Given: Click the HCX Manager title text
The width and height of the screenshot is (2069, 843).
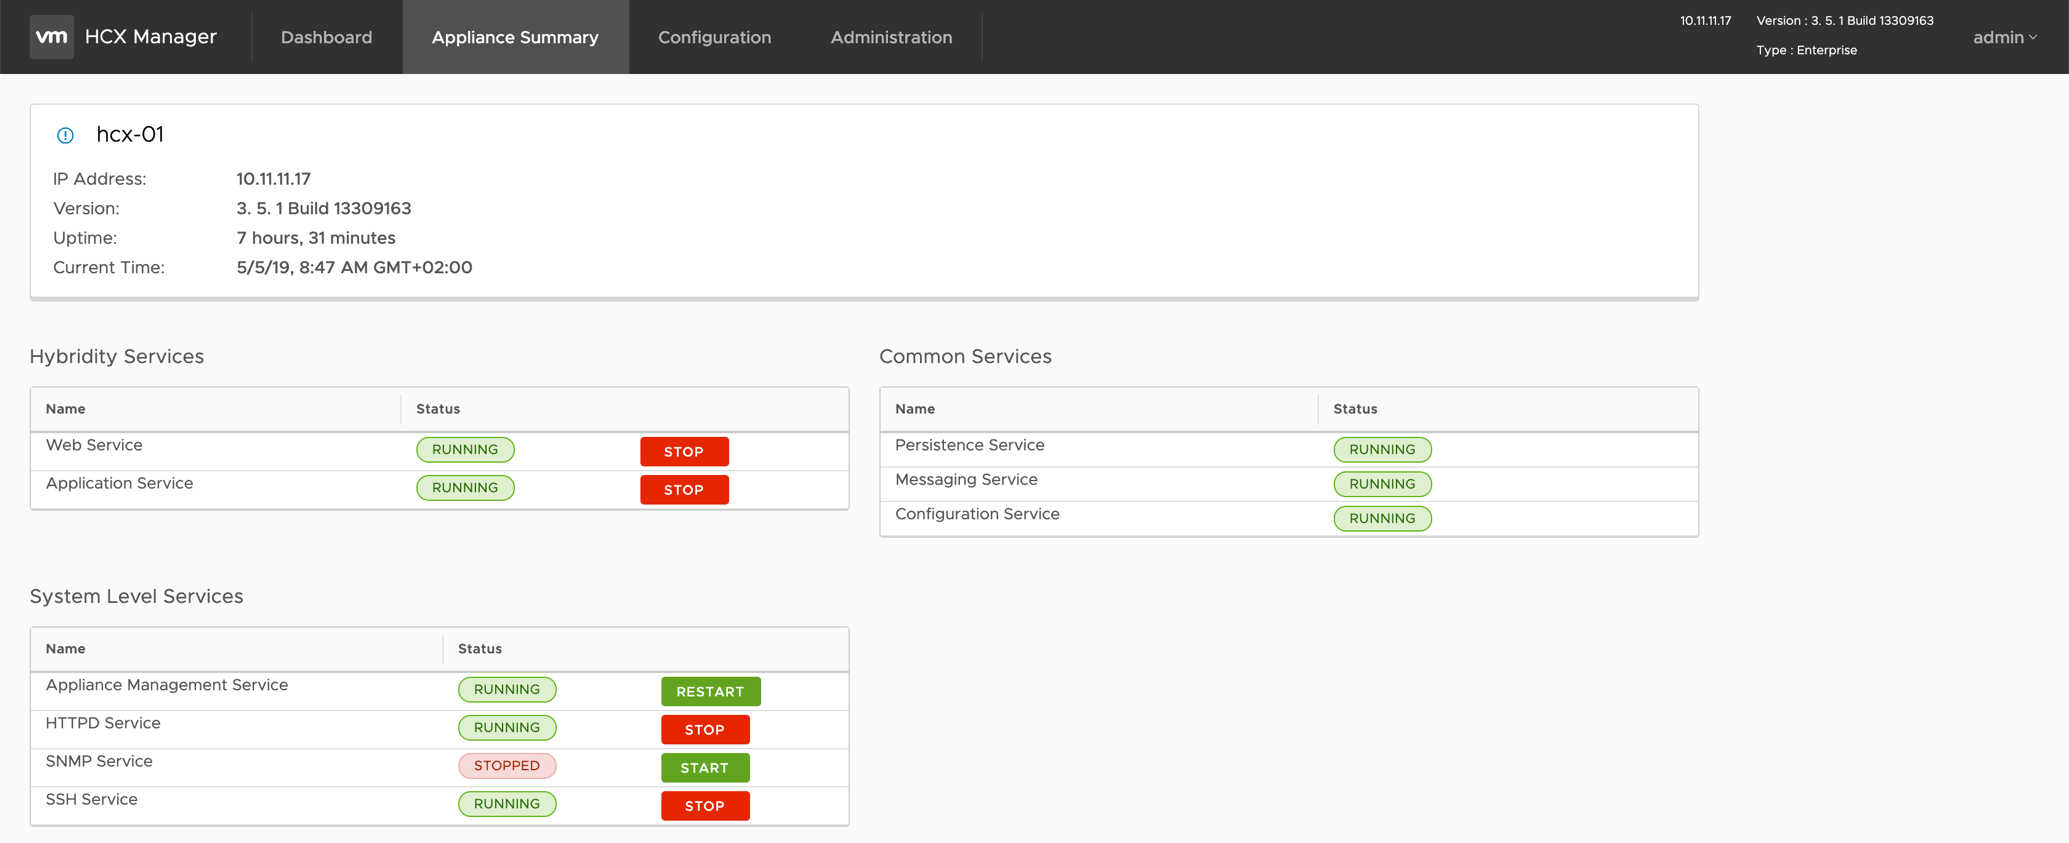Looking at the screenshot, I should pyautogui.click(x=151, y=37).
